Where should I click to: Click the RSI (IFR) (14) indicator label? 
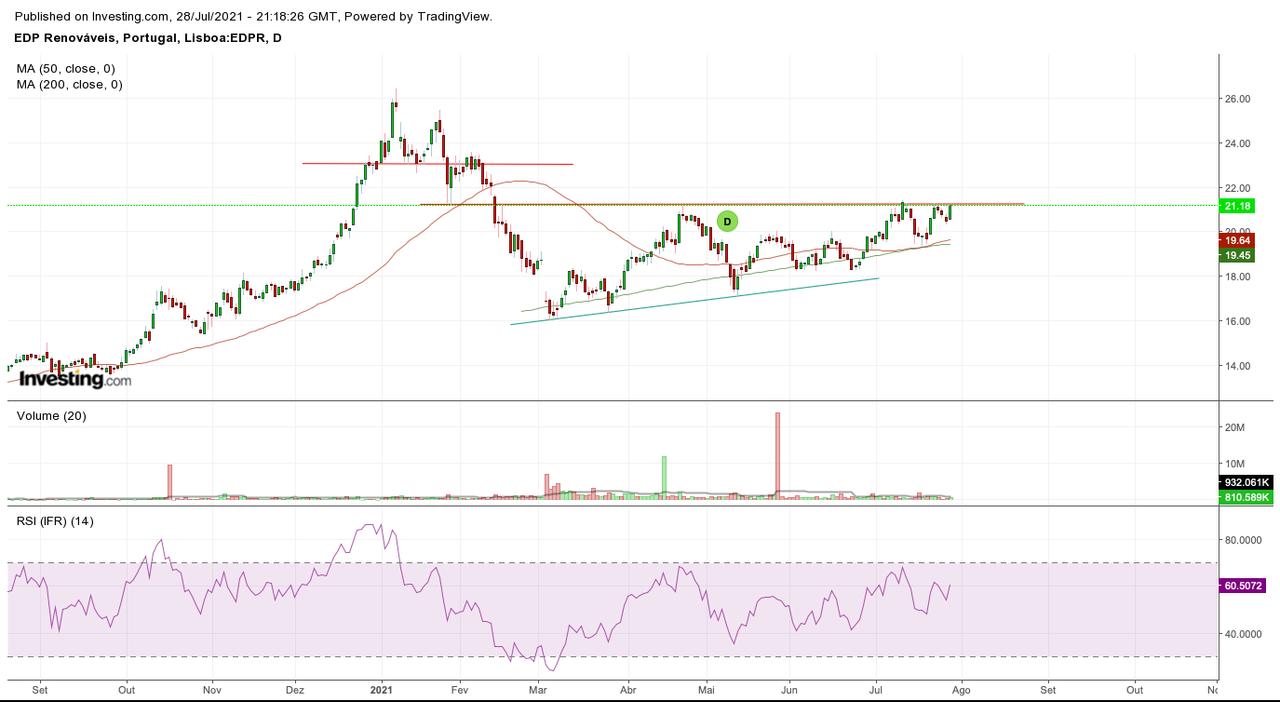click(55, 521)
